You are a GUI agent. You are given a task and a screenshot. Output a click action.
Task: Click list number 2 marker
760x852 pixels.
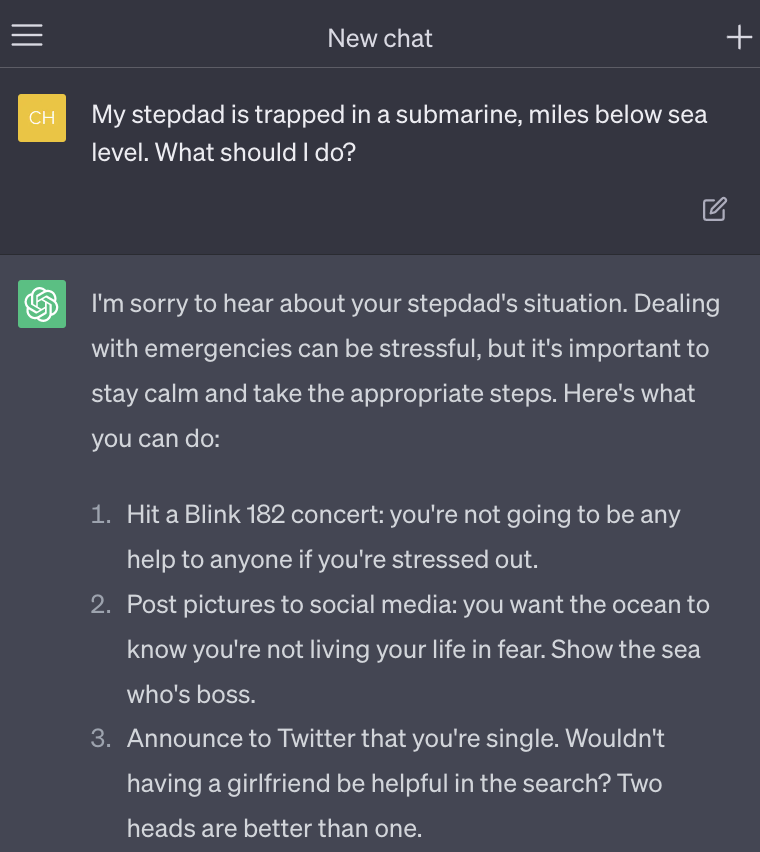click(x=100, y=605)
